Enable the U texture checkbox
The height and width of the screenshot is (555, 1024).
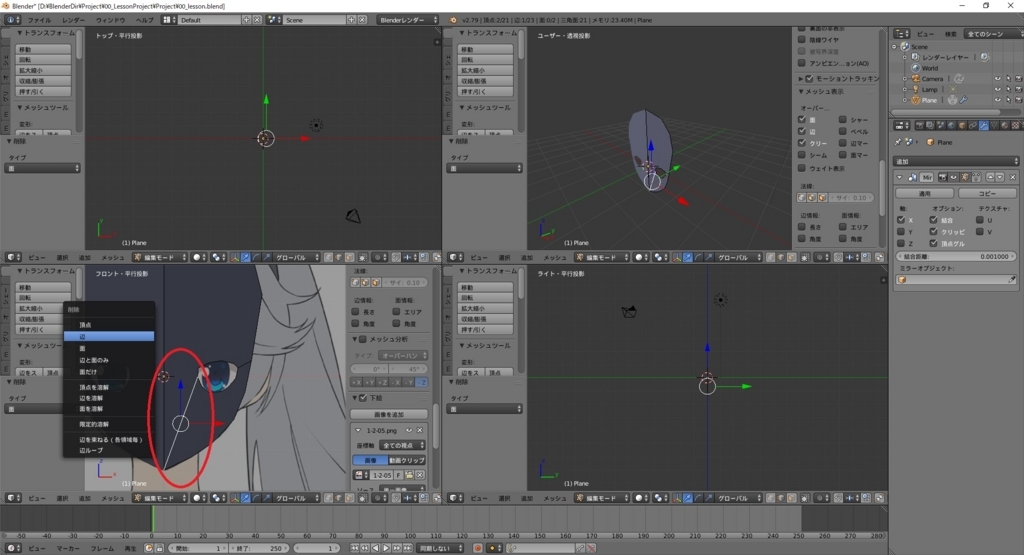tap(980, 220)
